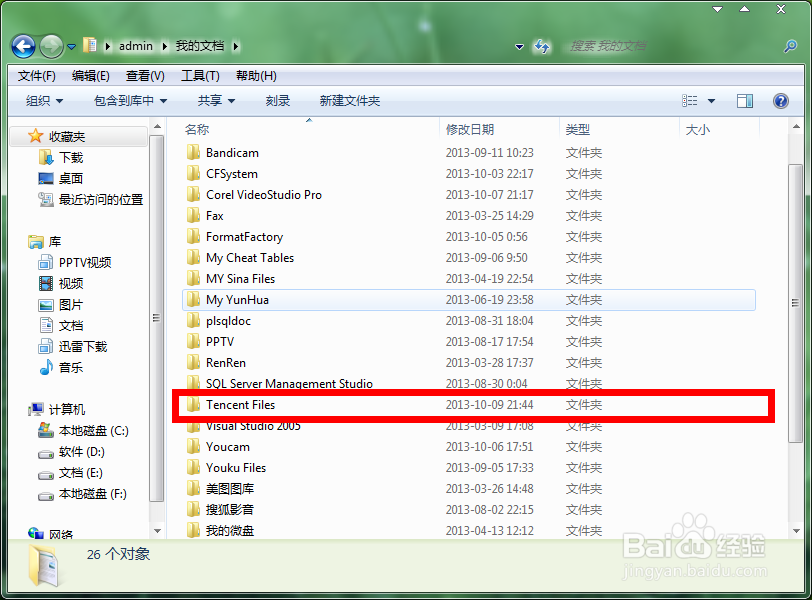Open address bar history dropdown arrow
812x600 pixels.
(519, 47)
